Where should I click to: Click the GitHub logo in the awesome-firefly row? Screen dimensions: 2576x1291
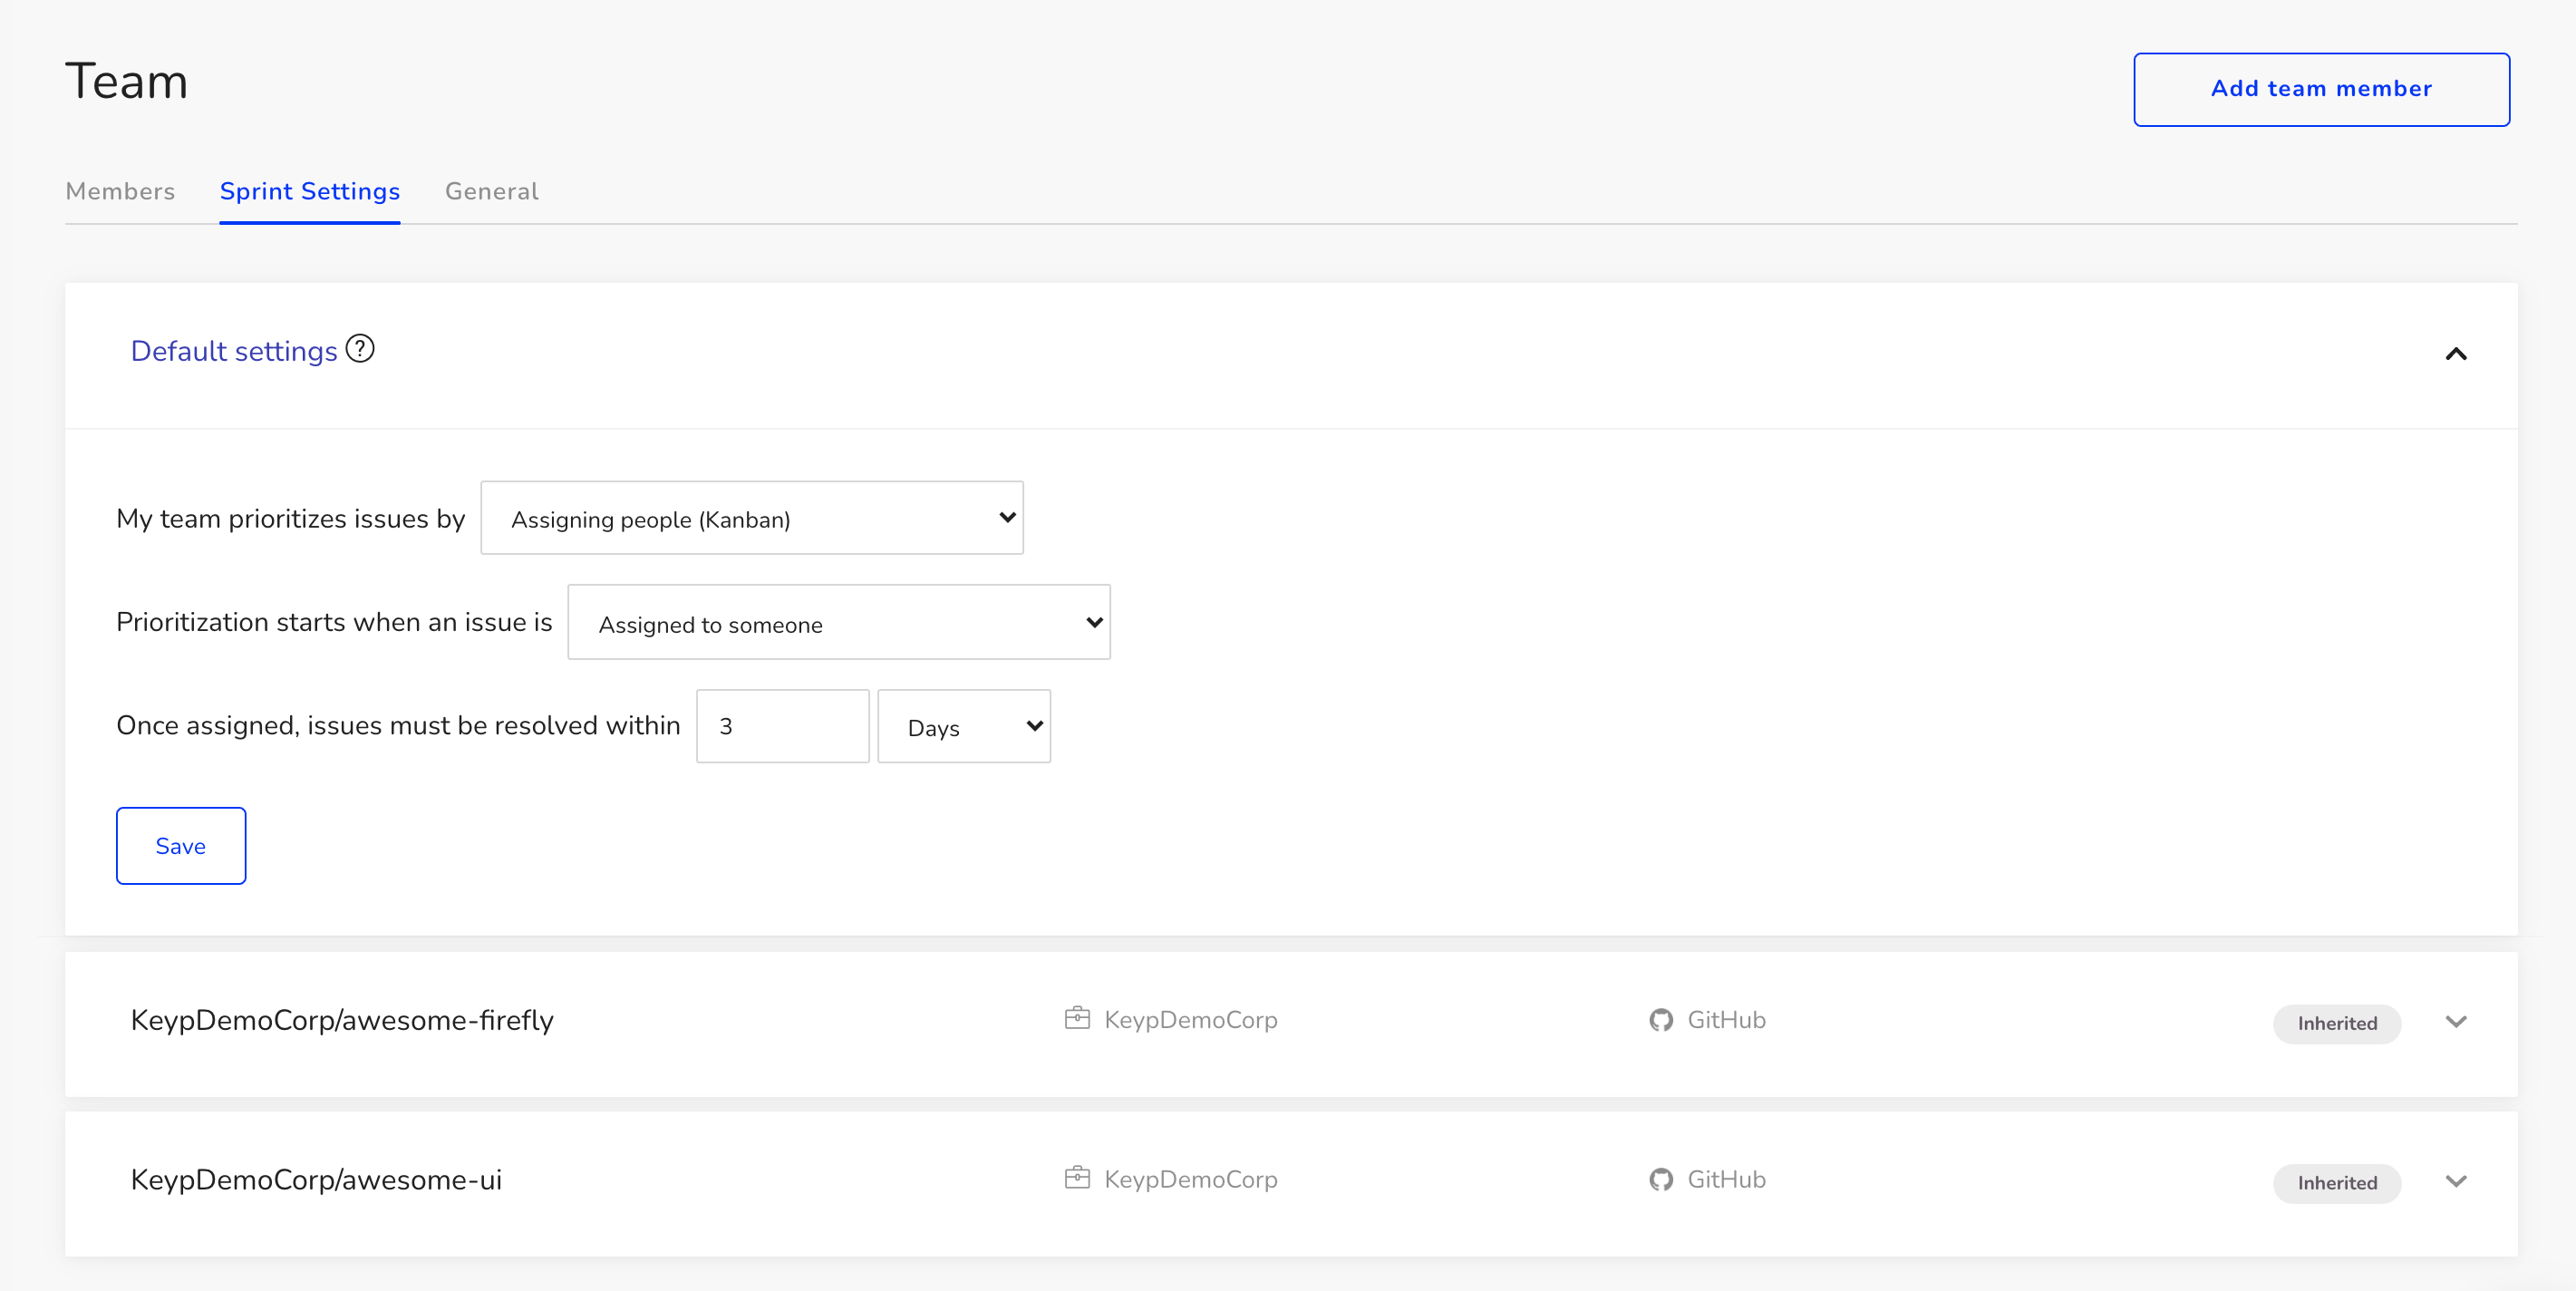pyautogui.click(x=1661, y=1020)
